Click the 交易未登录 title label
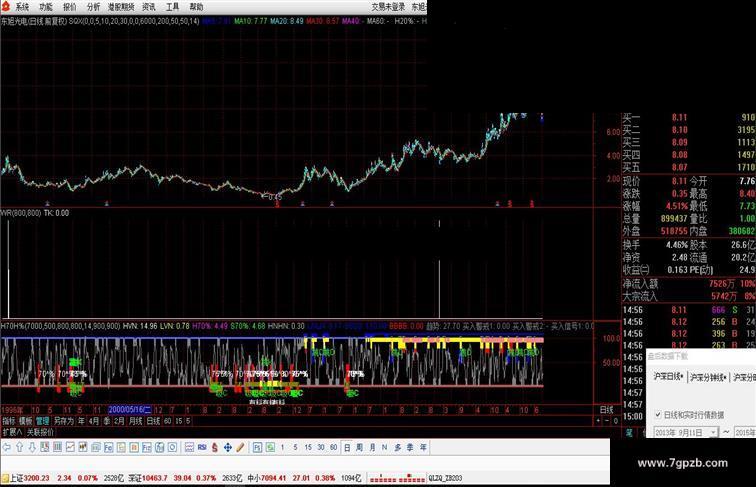Image resolution: width=756 pixels, height=487 pixels. [x=388, y=7]
